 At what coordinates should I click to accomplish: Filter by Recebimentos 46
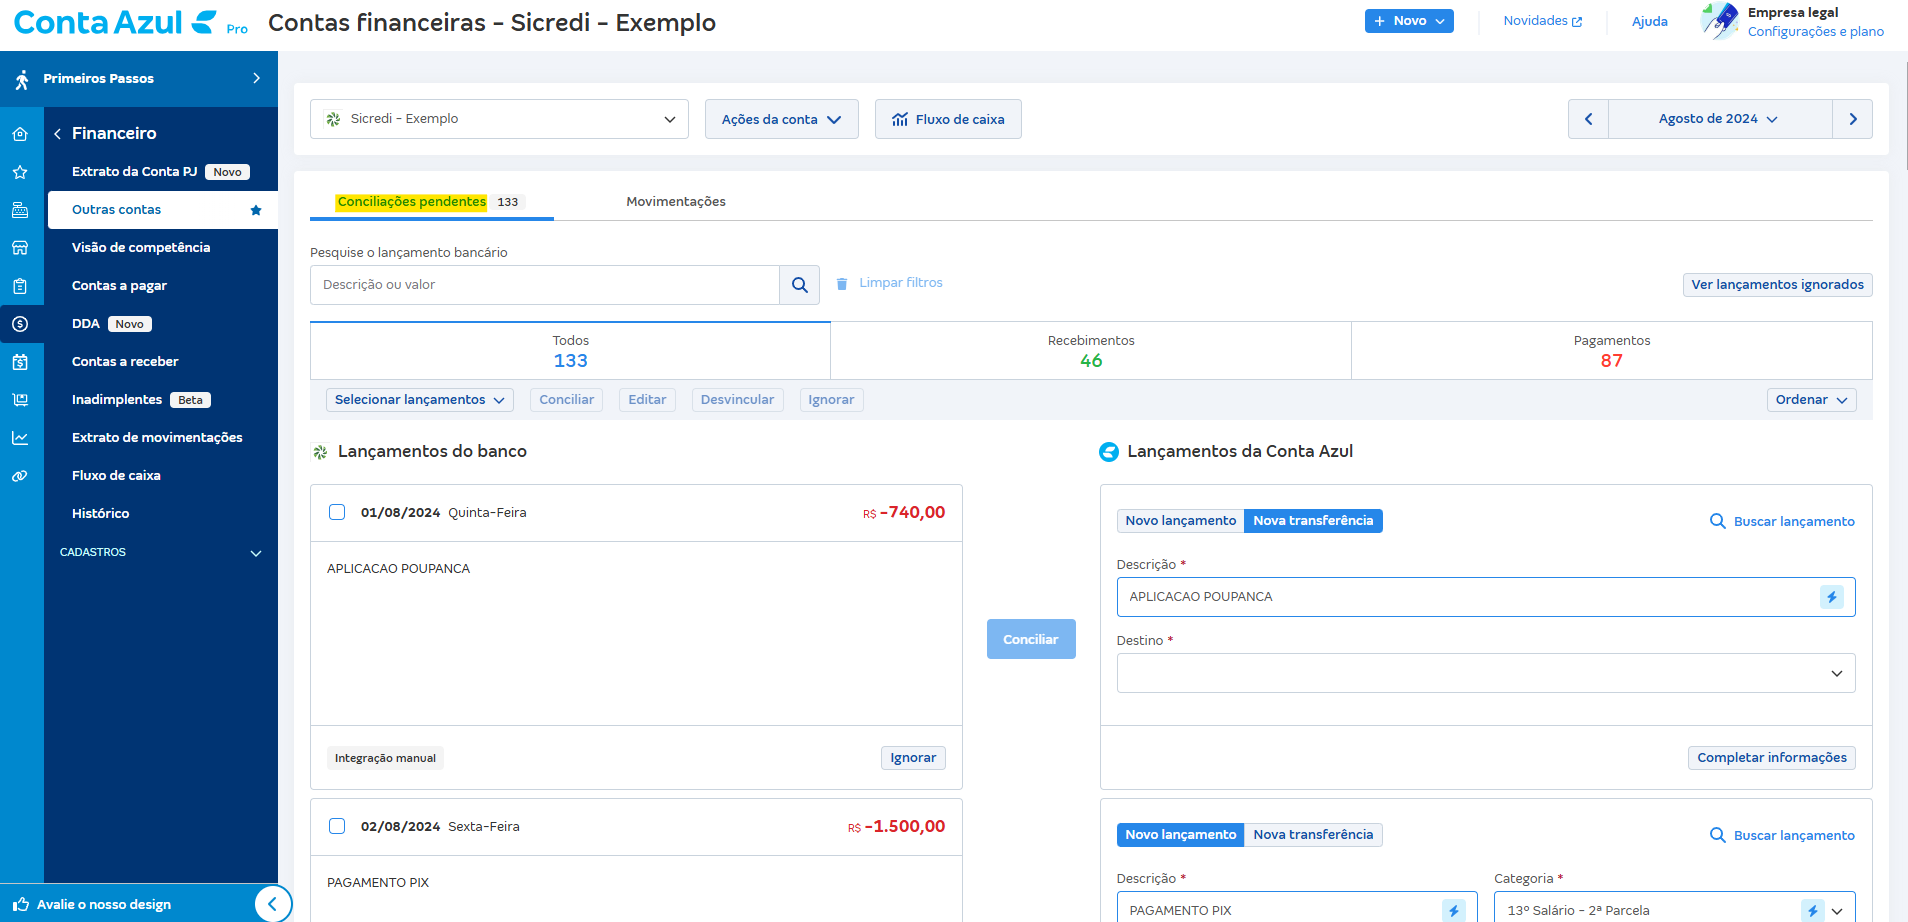click(x=1091, y=351)
